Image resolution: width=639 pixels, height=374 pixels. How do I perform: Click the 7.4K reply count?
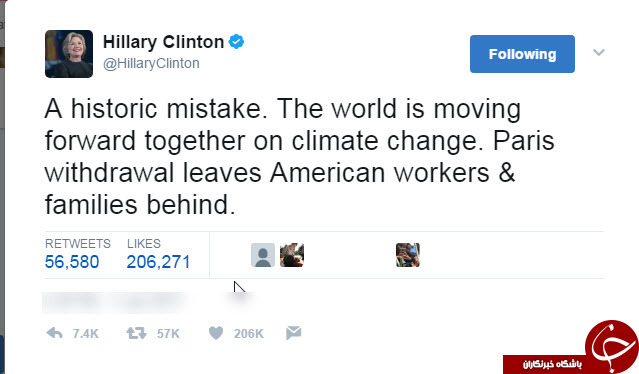pyautogui.click(x=86, y=334)
